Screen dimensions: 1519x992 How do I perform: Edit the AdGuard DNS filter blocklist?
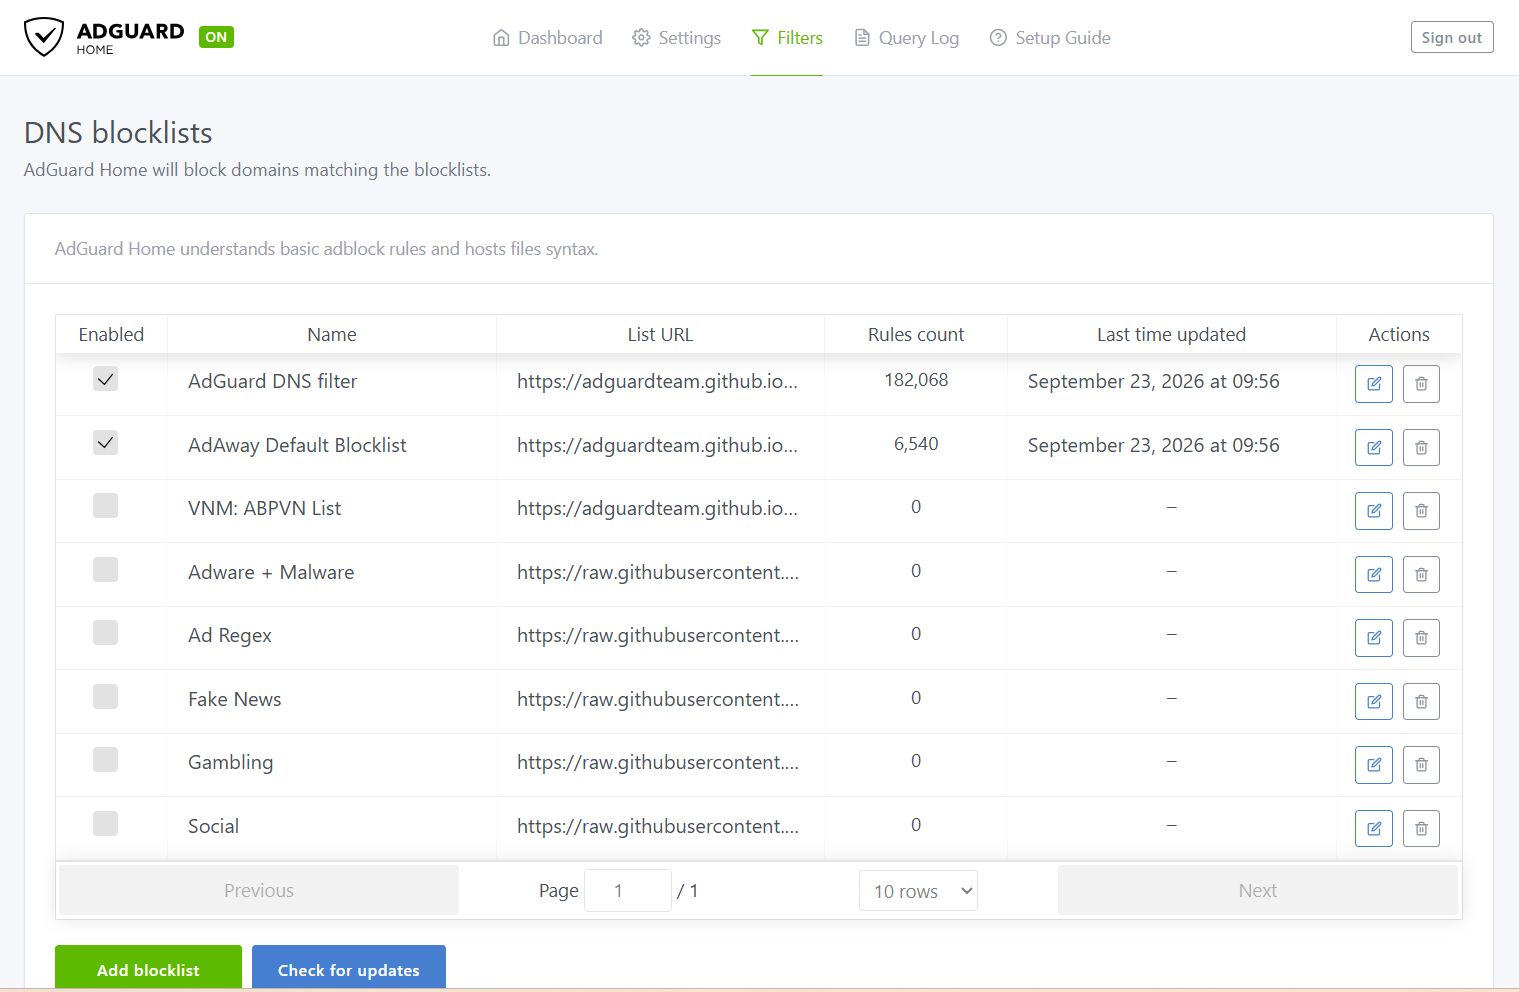1374,384
